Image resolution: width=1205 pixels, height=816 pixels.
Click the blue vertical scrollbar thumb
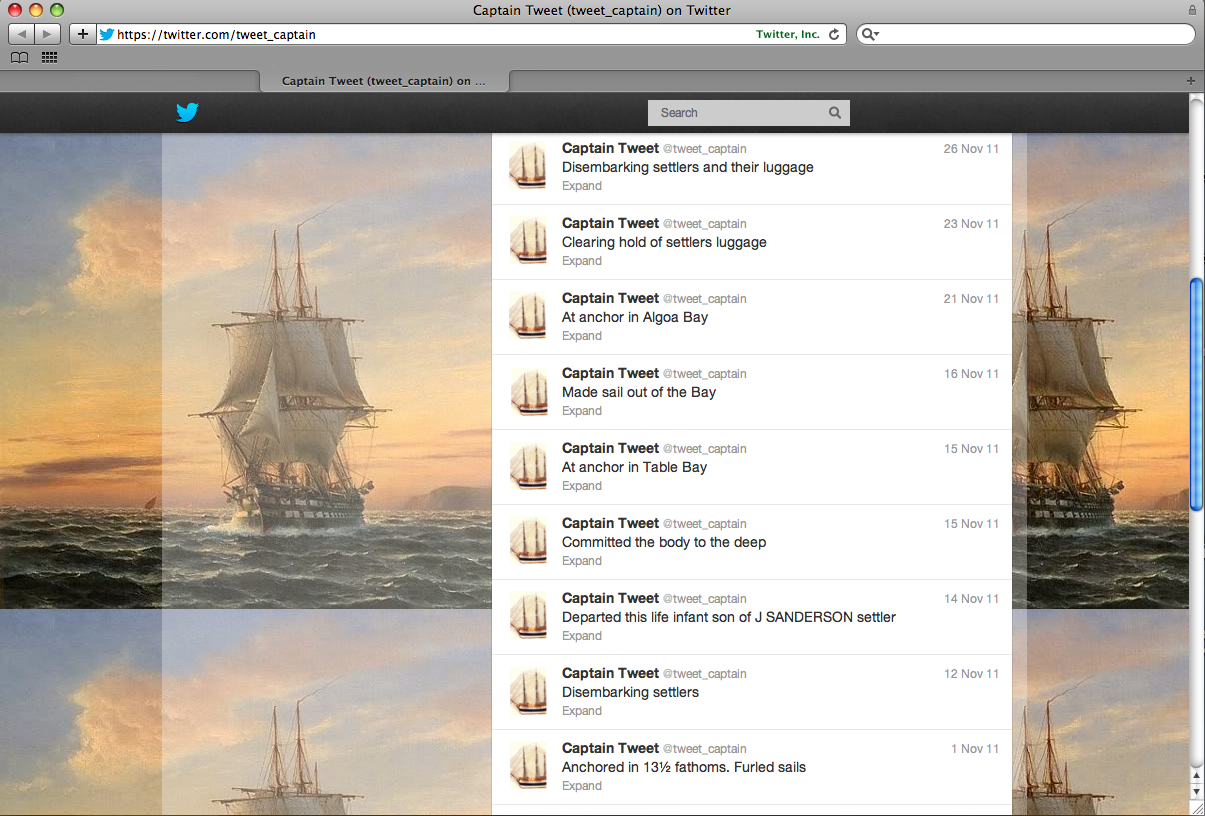click(x=1196, y=395)
